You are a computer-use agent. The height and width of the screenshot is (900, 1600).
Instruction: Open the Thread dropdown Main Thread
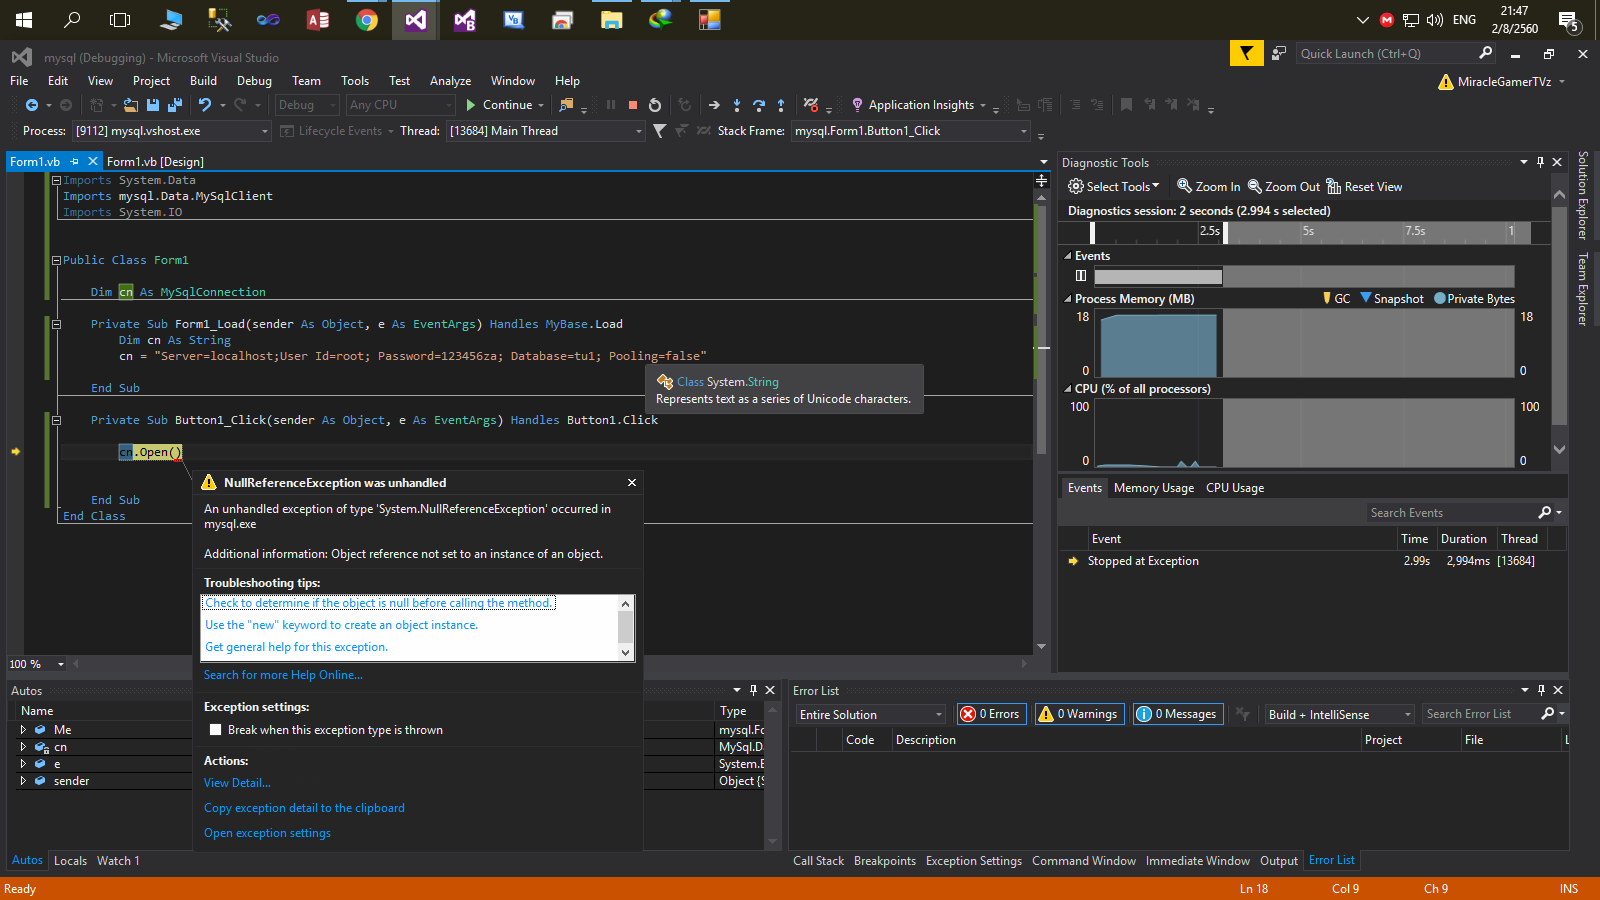pyautogui.click(x=546, y=131)
